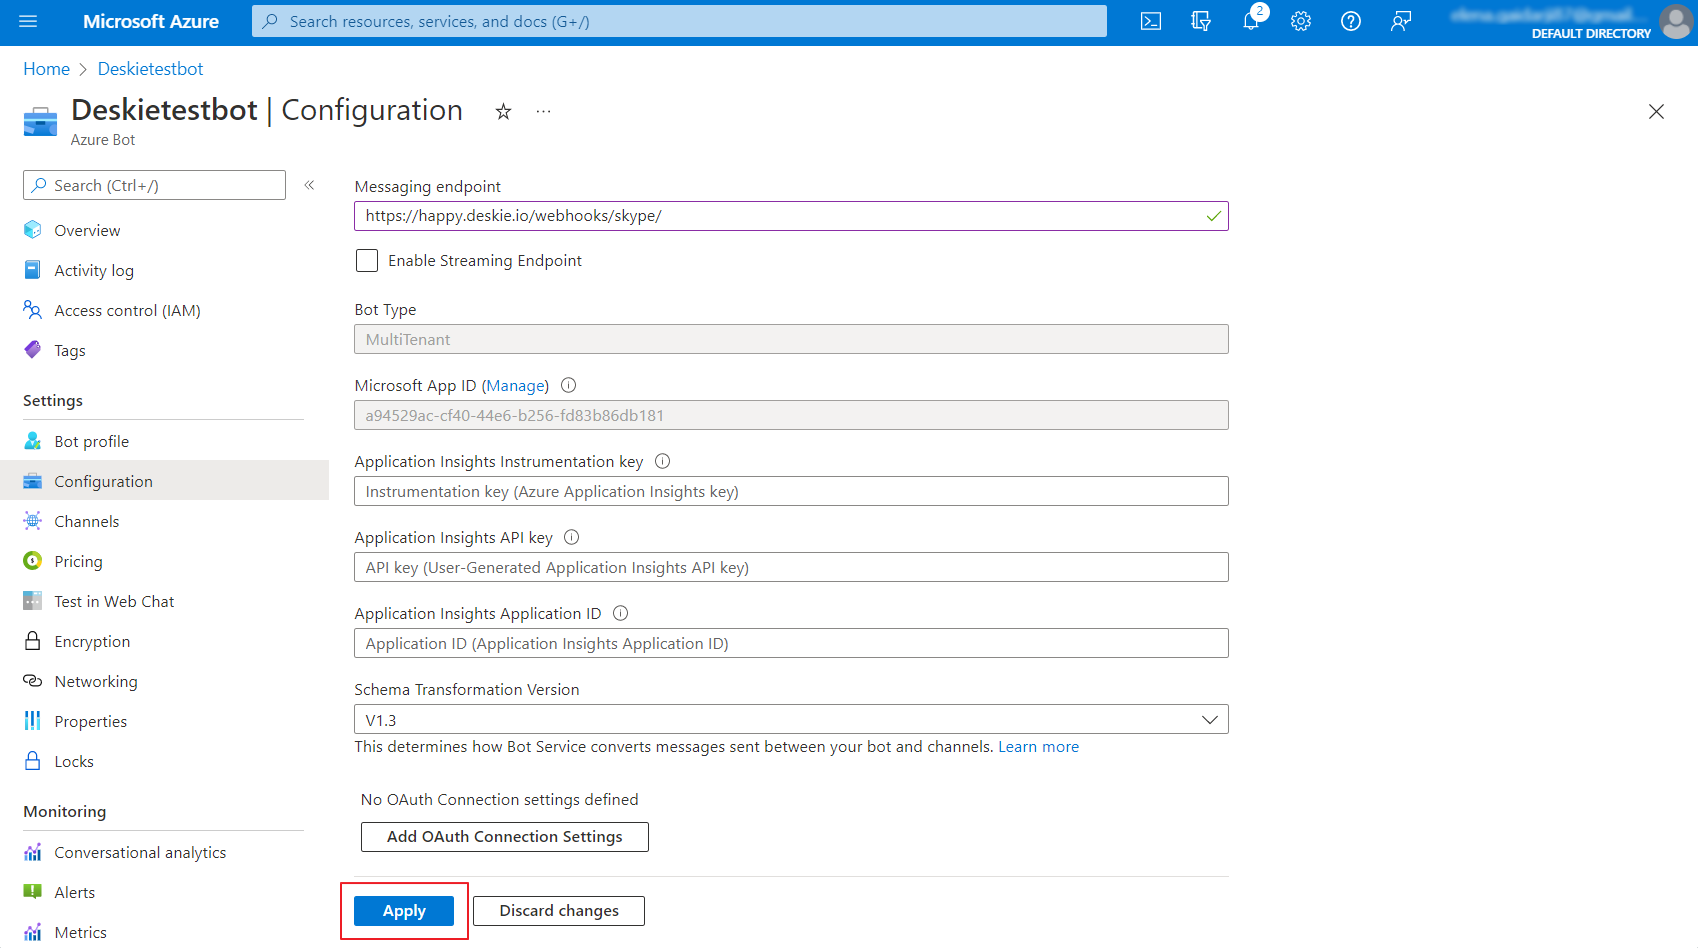Open Cloud Shell from the top bar
This screenshot has width=1698, height=948.
click(1151, 21)
